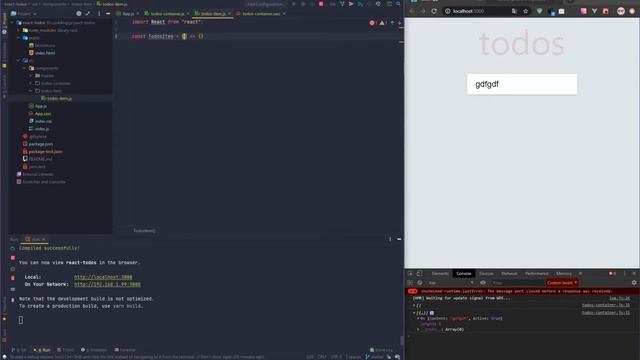The image size is (640, 360).
Task: Open the DevTools three-dot menu
Action: [x=624, y=273]
